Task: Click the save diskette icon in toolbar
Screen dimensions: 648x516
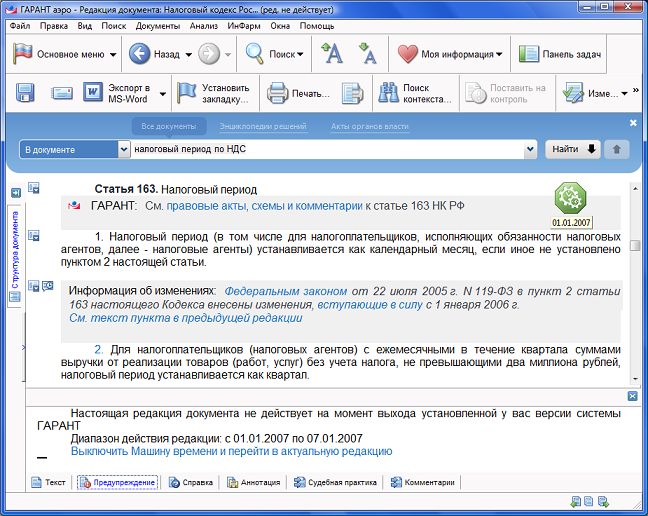Action: [26, 94]
